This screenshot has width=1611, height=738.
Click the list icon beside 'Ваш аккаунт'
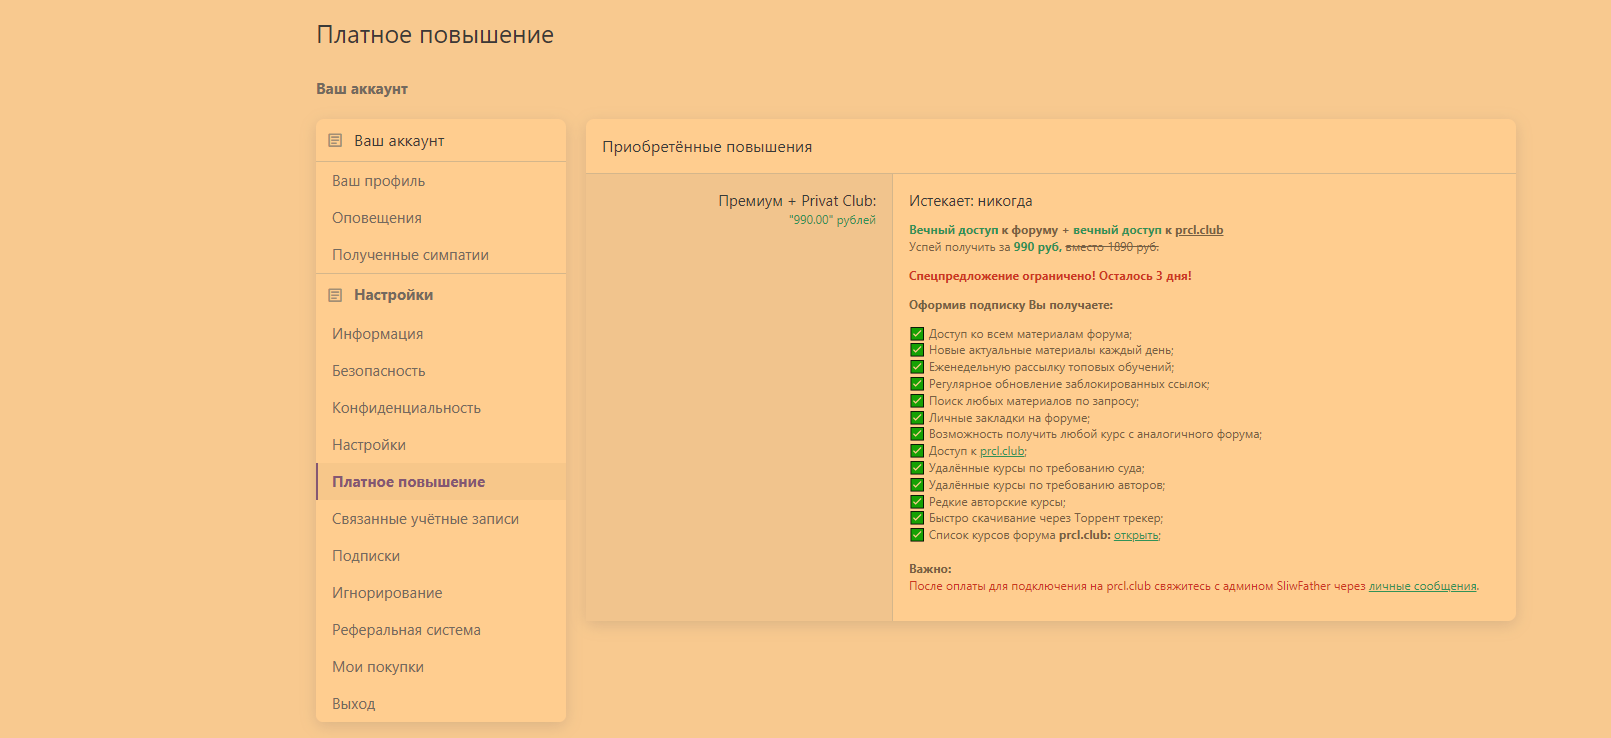[335, 141]
